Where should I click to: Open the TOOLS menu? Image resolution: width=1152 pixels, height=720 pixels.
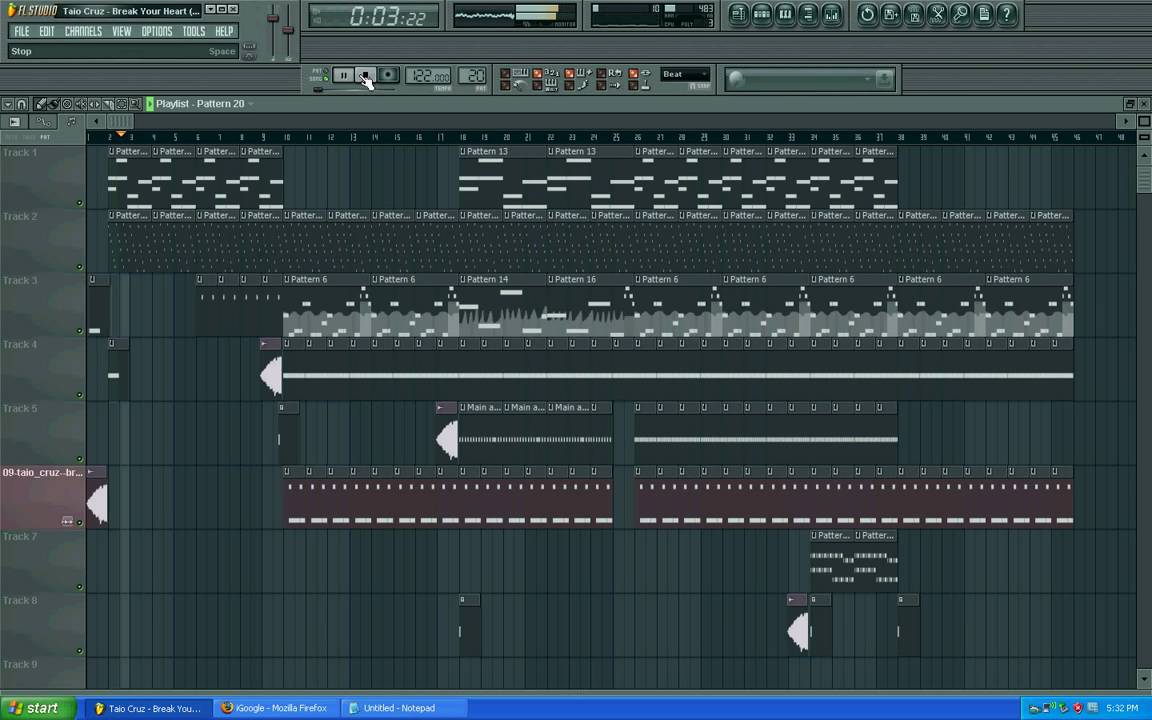click(193, 32)
